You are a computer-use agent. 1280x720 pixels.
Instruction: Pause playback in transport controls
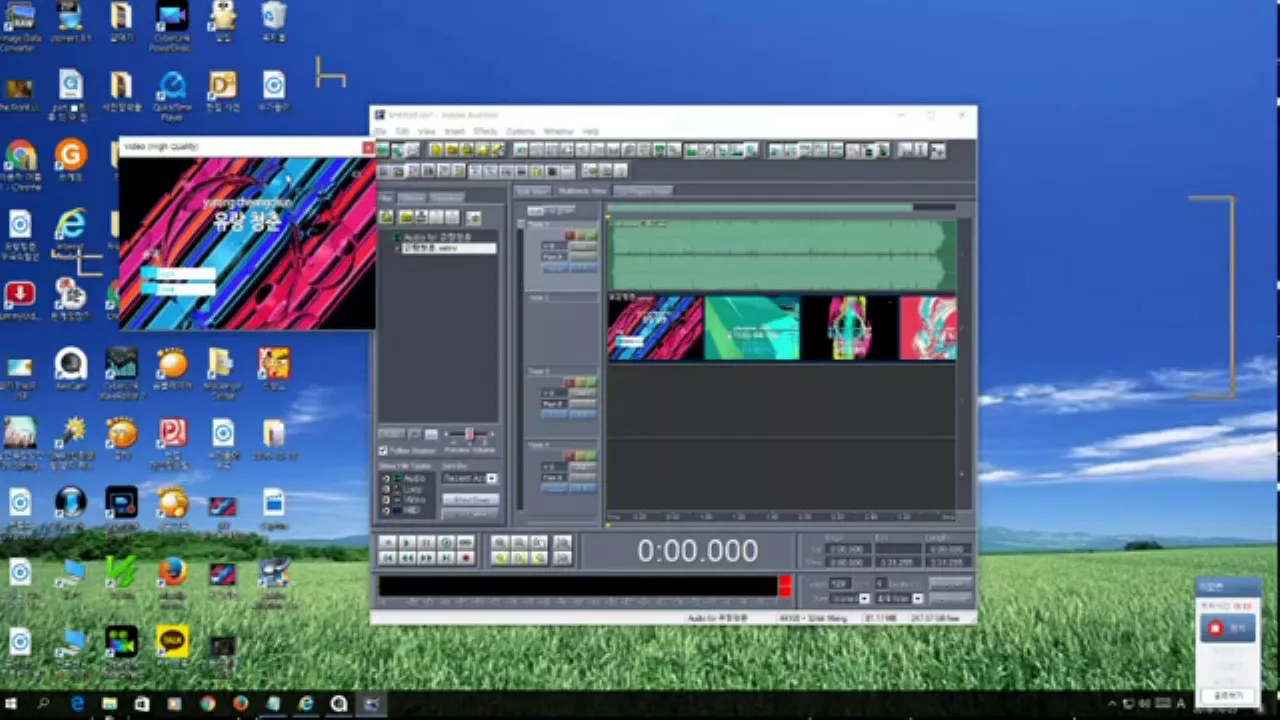[x=427, y=542]
